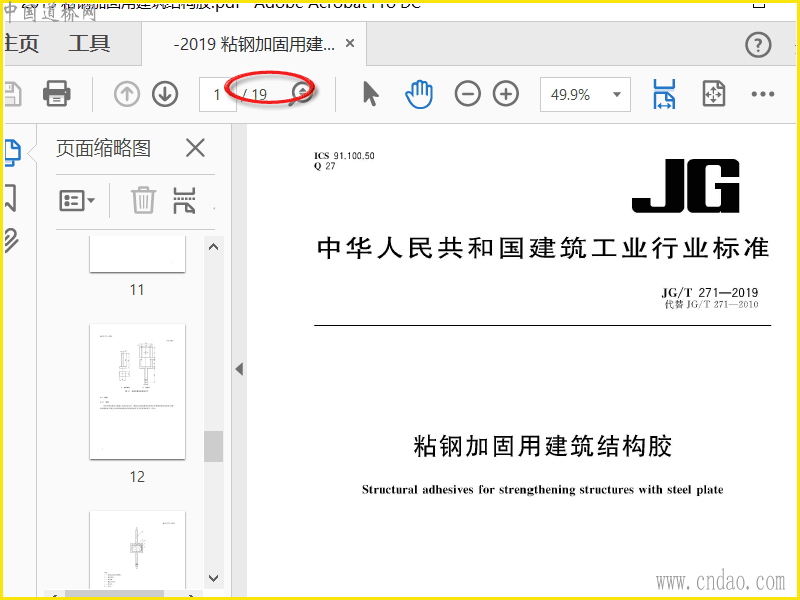This screenshot has width=800, height=600.
Task: Click the English title Structural adhesives text
Action: 542,490
